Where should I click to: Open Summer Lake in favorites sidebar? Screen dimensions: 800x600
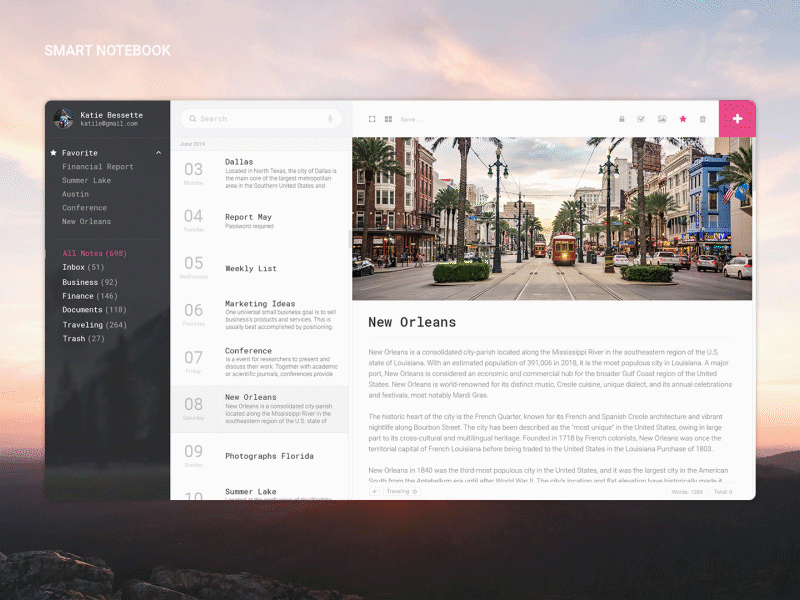(86, 180)
